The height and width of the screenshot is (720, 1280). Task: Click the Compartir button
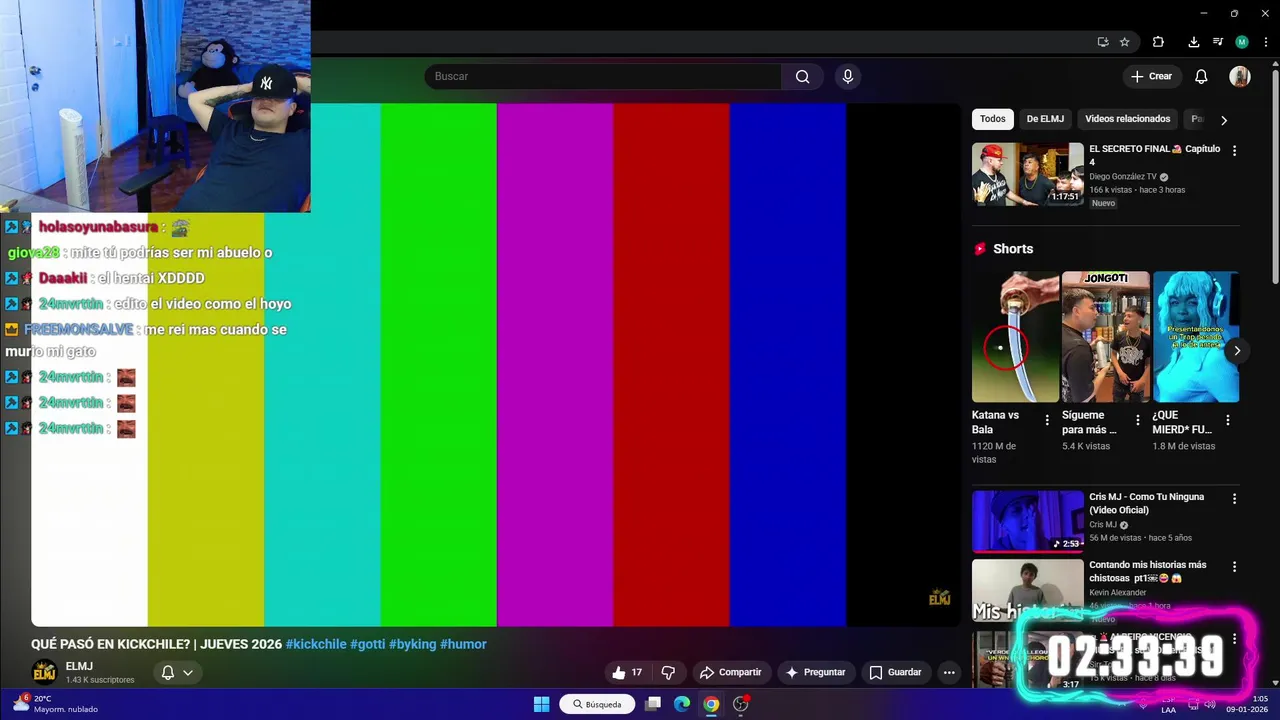731,672
